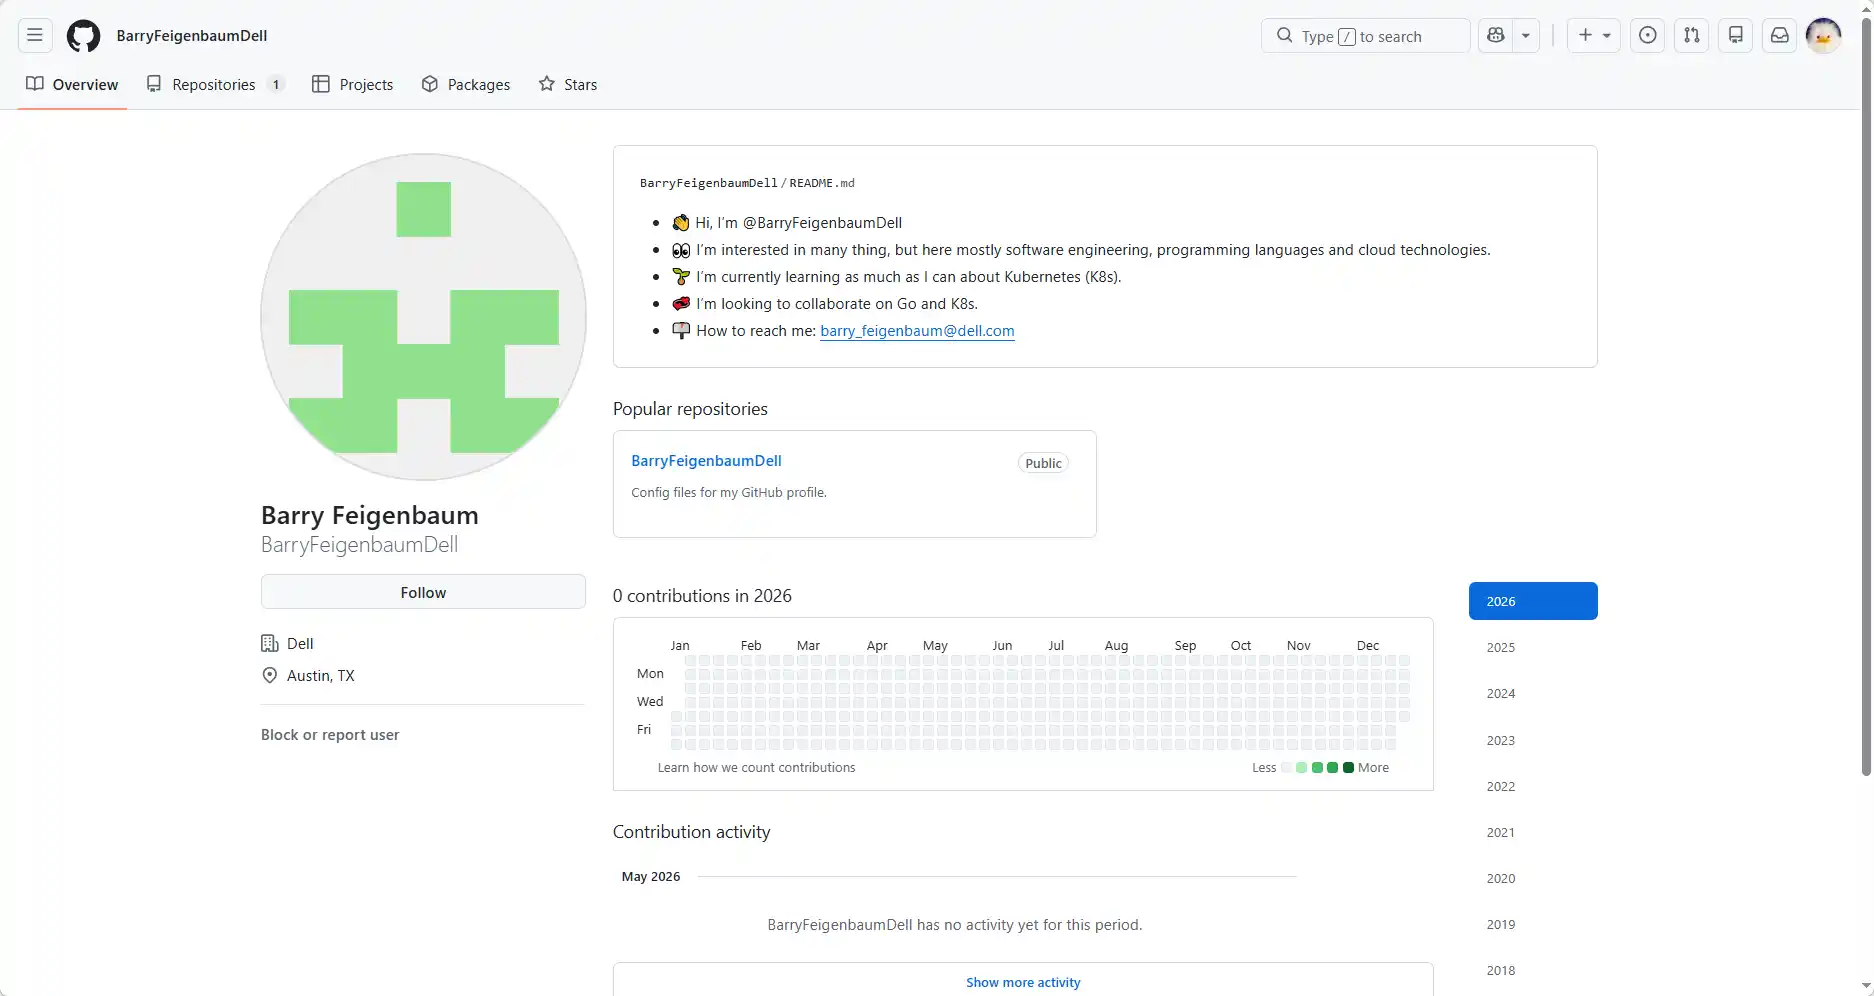
Task: Switch to the Projects tab
Action: [x=353, y=84]
